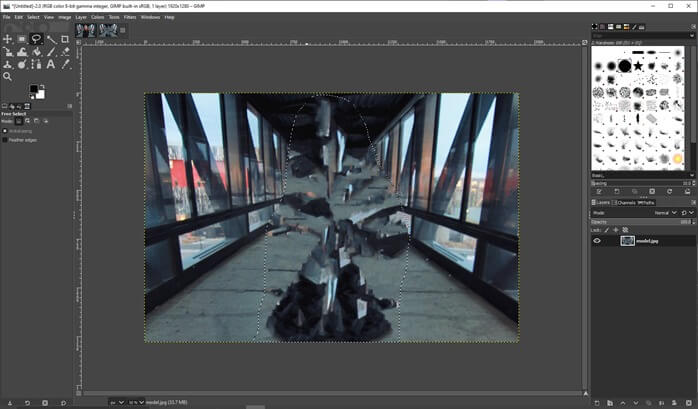Set mode to replace current selection
This screenshot has width=698, height=409.
[19, 121]
